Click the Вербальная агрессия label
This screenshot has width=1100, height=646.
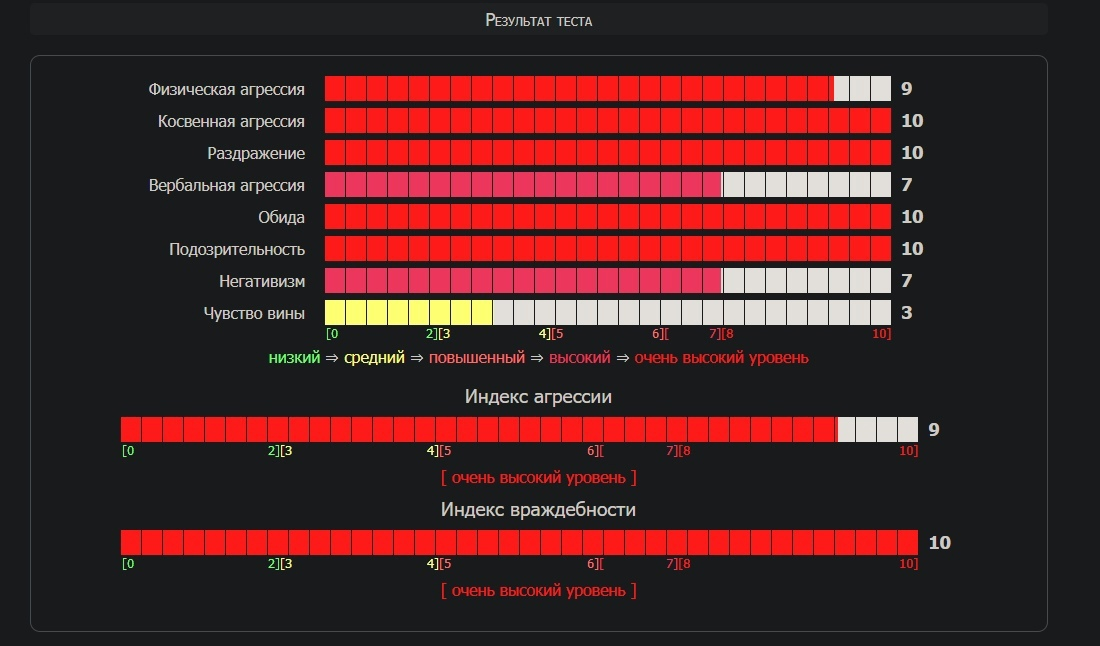click(x=227, y=185)
